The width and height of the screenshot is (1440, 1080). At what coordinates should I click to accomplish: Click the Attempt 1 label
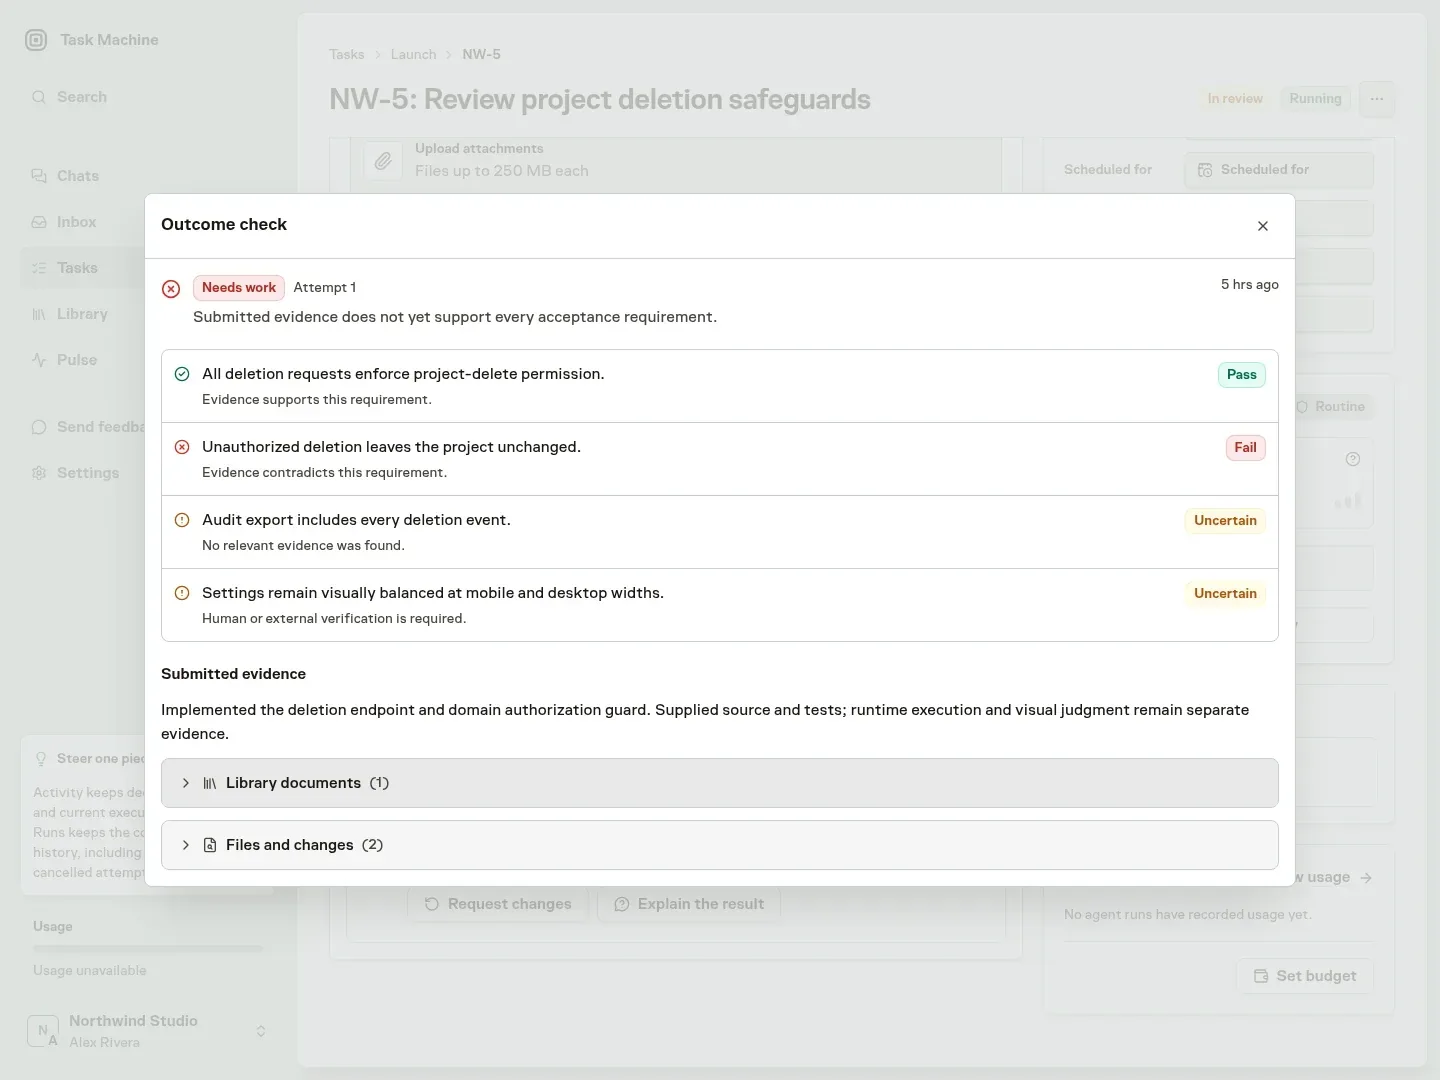coord(325,288)
